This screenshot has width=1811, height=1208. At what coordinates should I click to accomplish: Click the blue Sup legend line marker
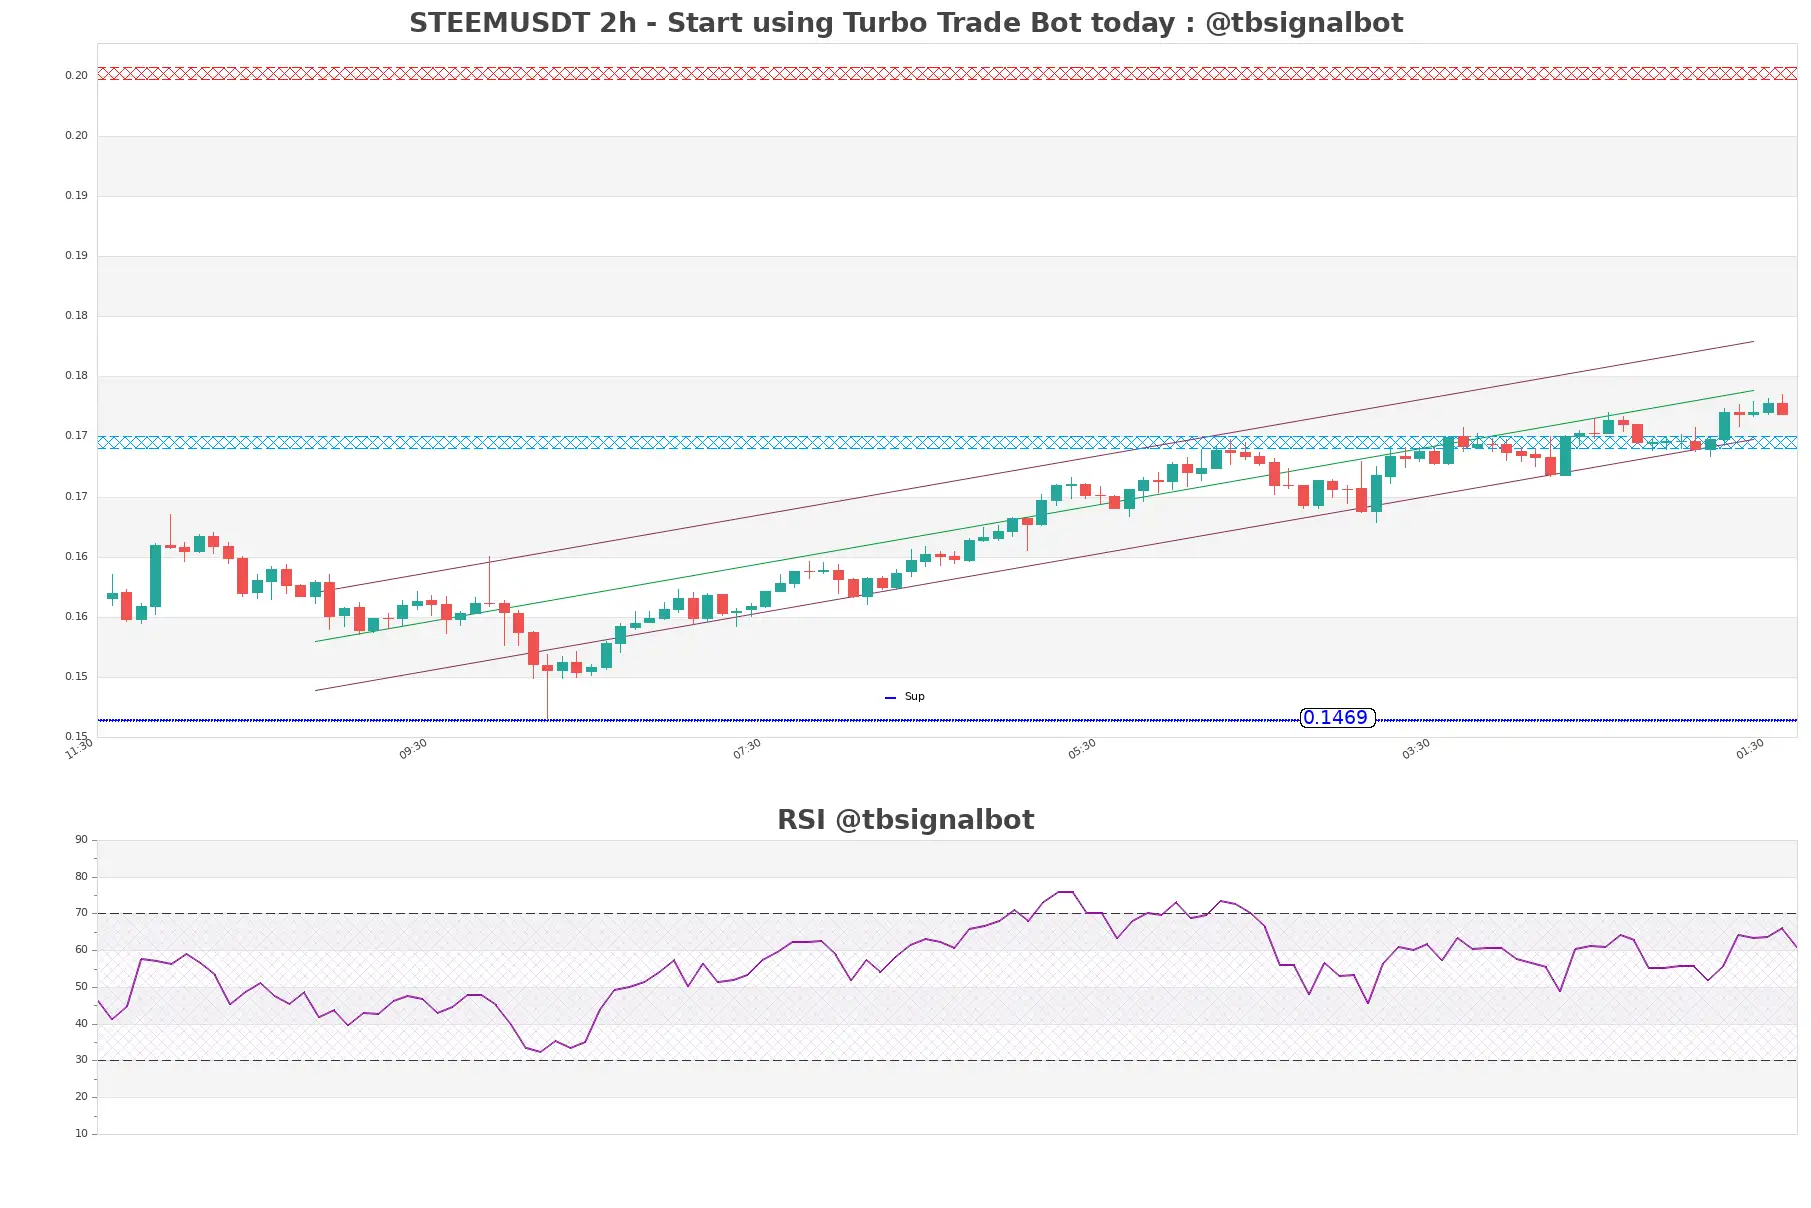[890, 698]
